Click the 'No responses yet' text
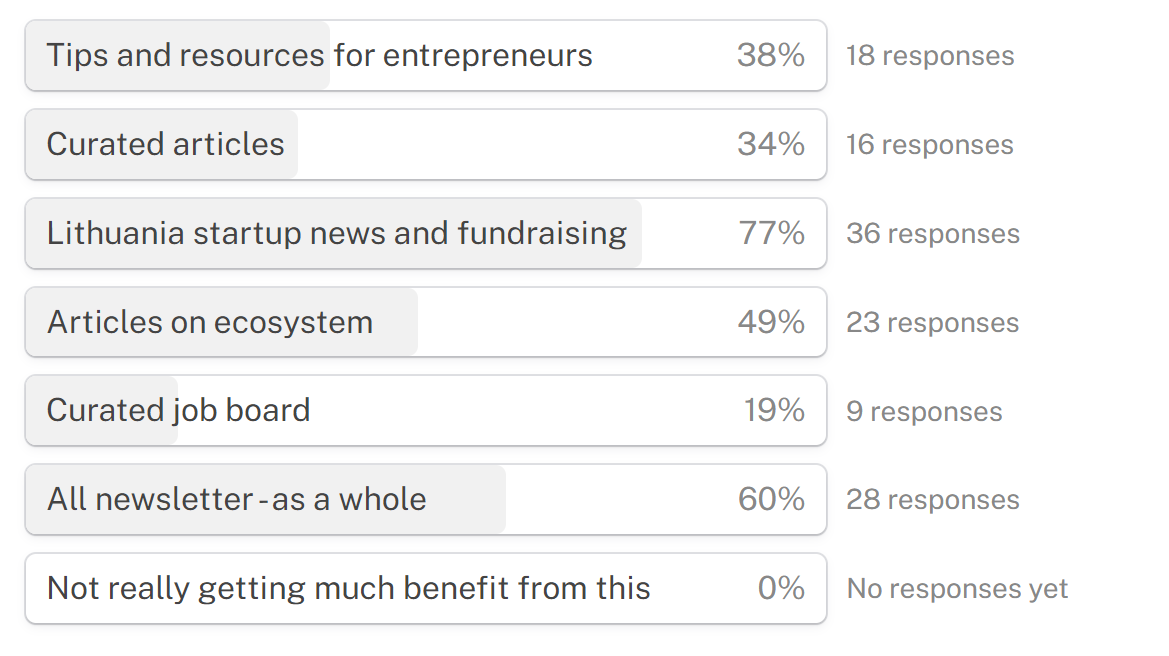Viewport: 1169px width, 656px height. point(957,589)
